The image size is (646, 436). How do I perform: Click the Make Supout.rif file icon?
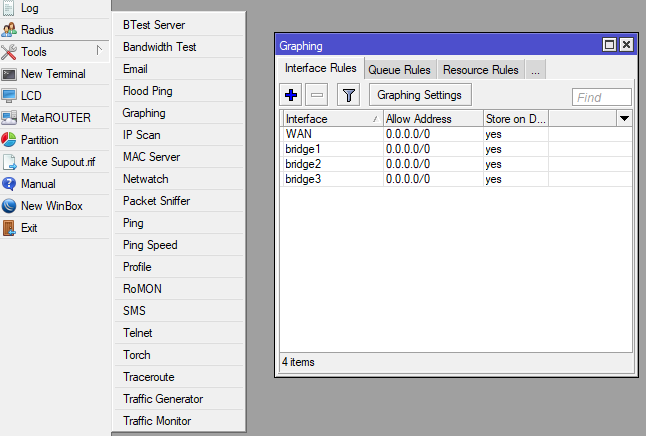tap(10, 162)
